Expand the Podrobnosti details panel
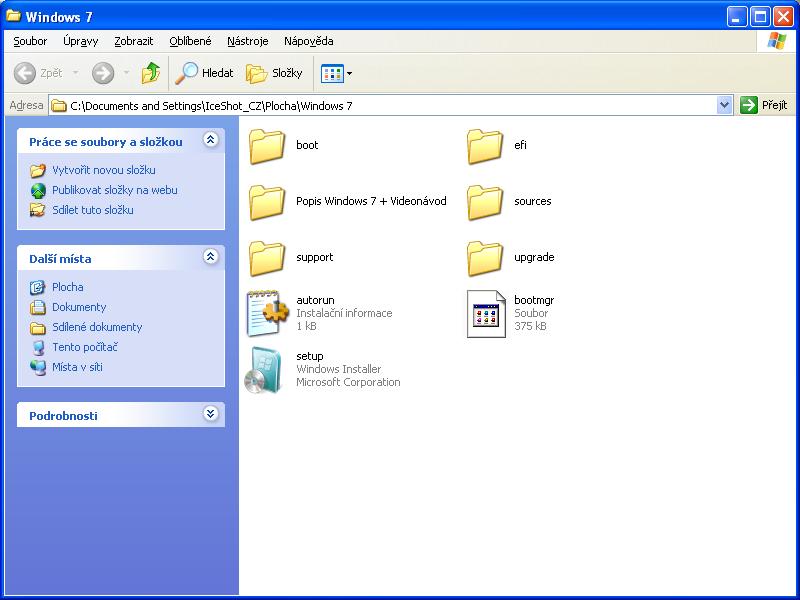Image resolution: width=800 pixels, height=600 pixels. 210,414
